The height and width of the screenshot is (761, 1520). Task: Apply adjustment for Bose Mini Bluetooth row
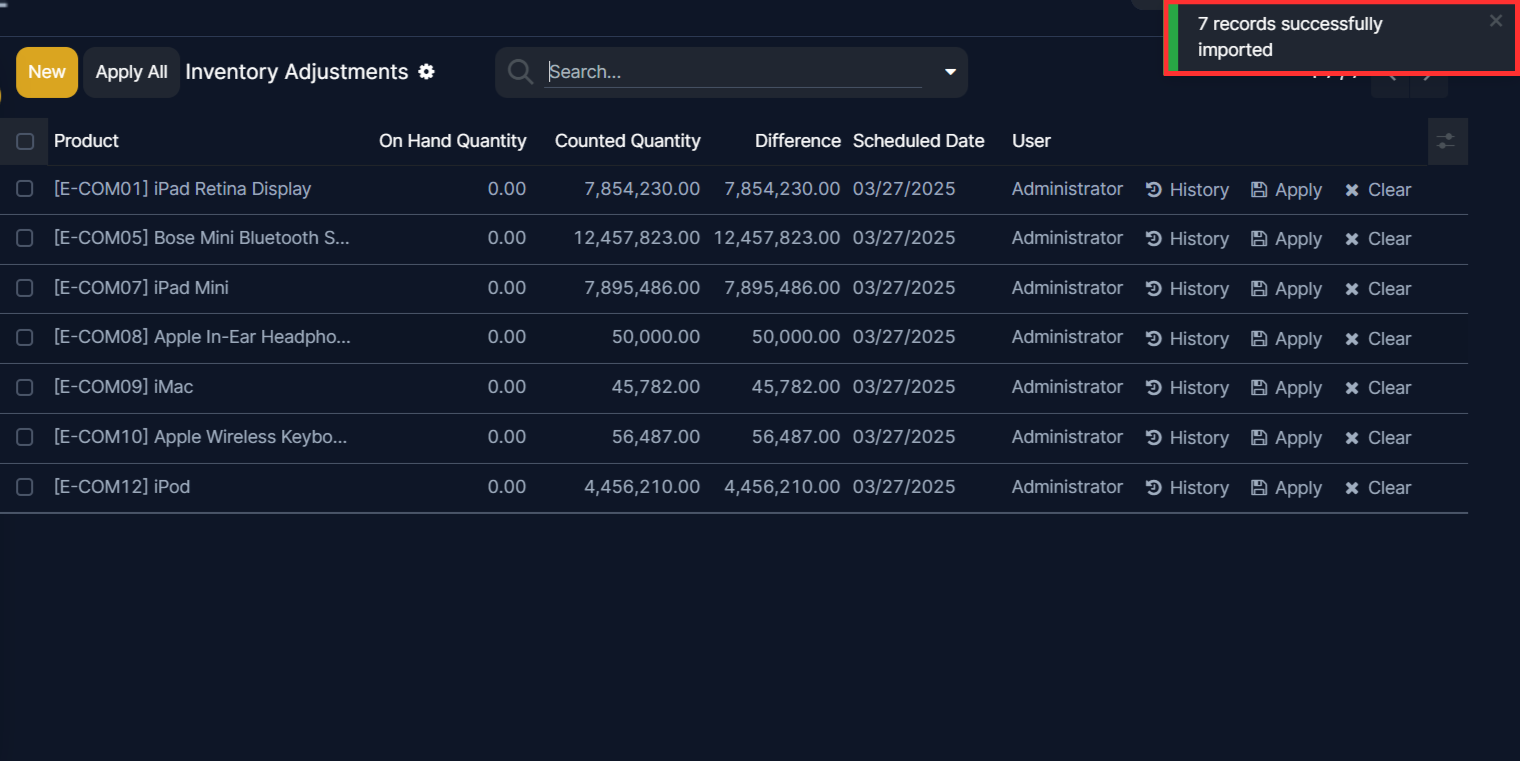pyautogui.click(x=1287, y=239)
